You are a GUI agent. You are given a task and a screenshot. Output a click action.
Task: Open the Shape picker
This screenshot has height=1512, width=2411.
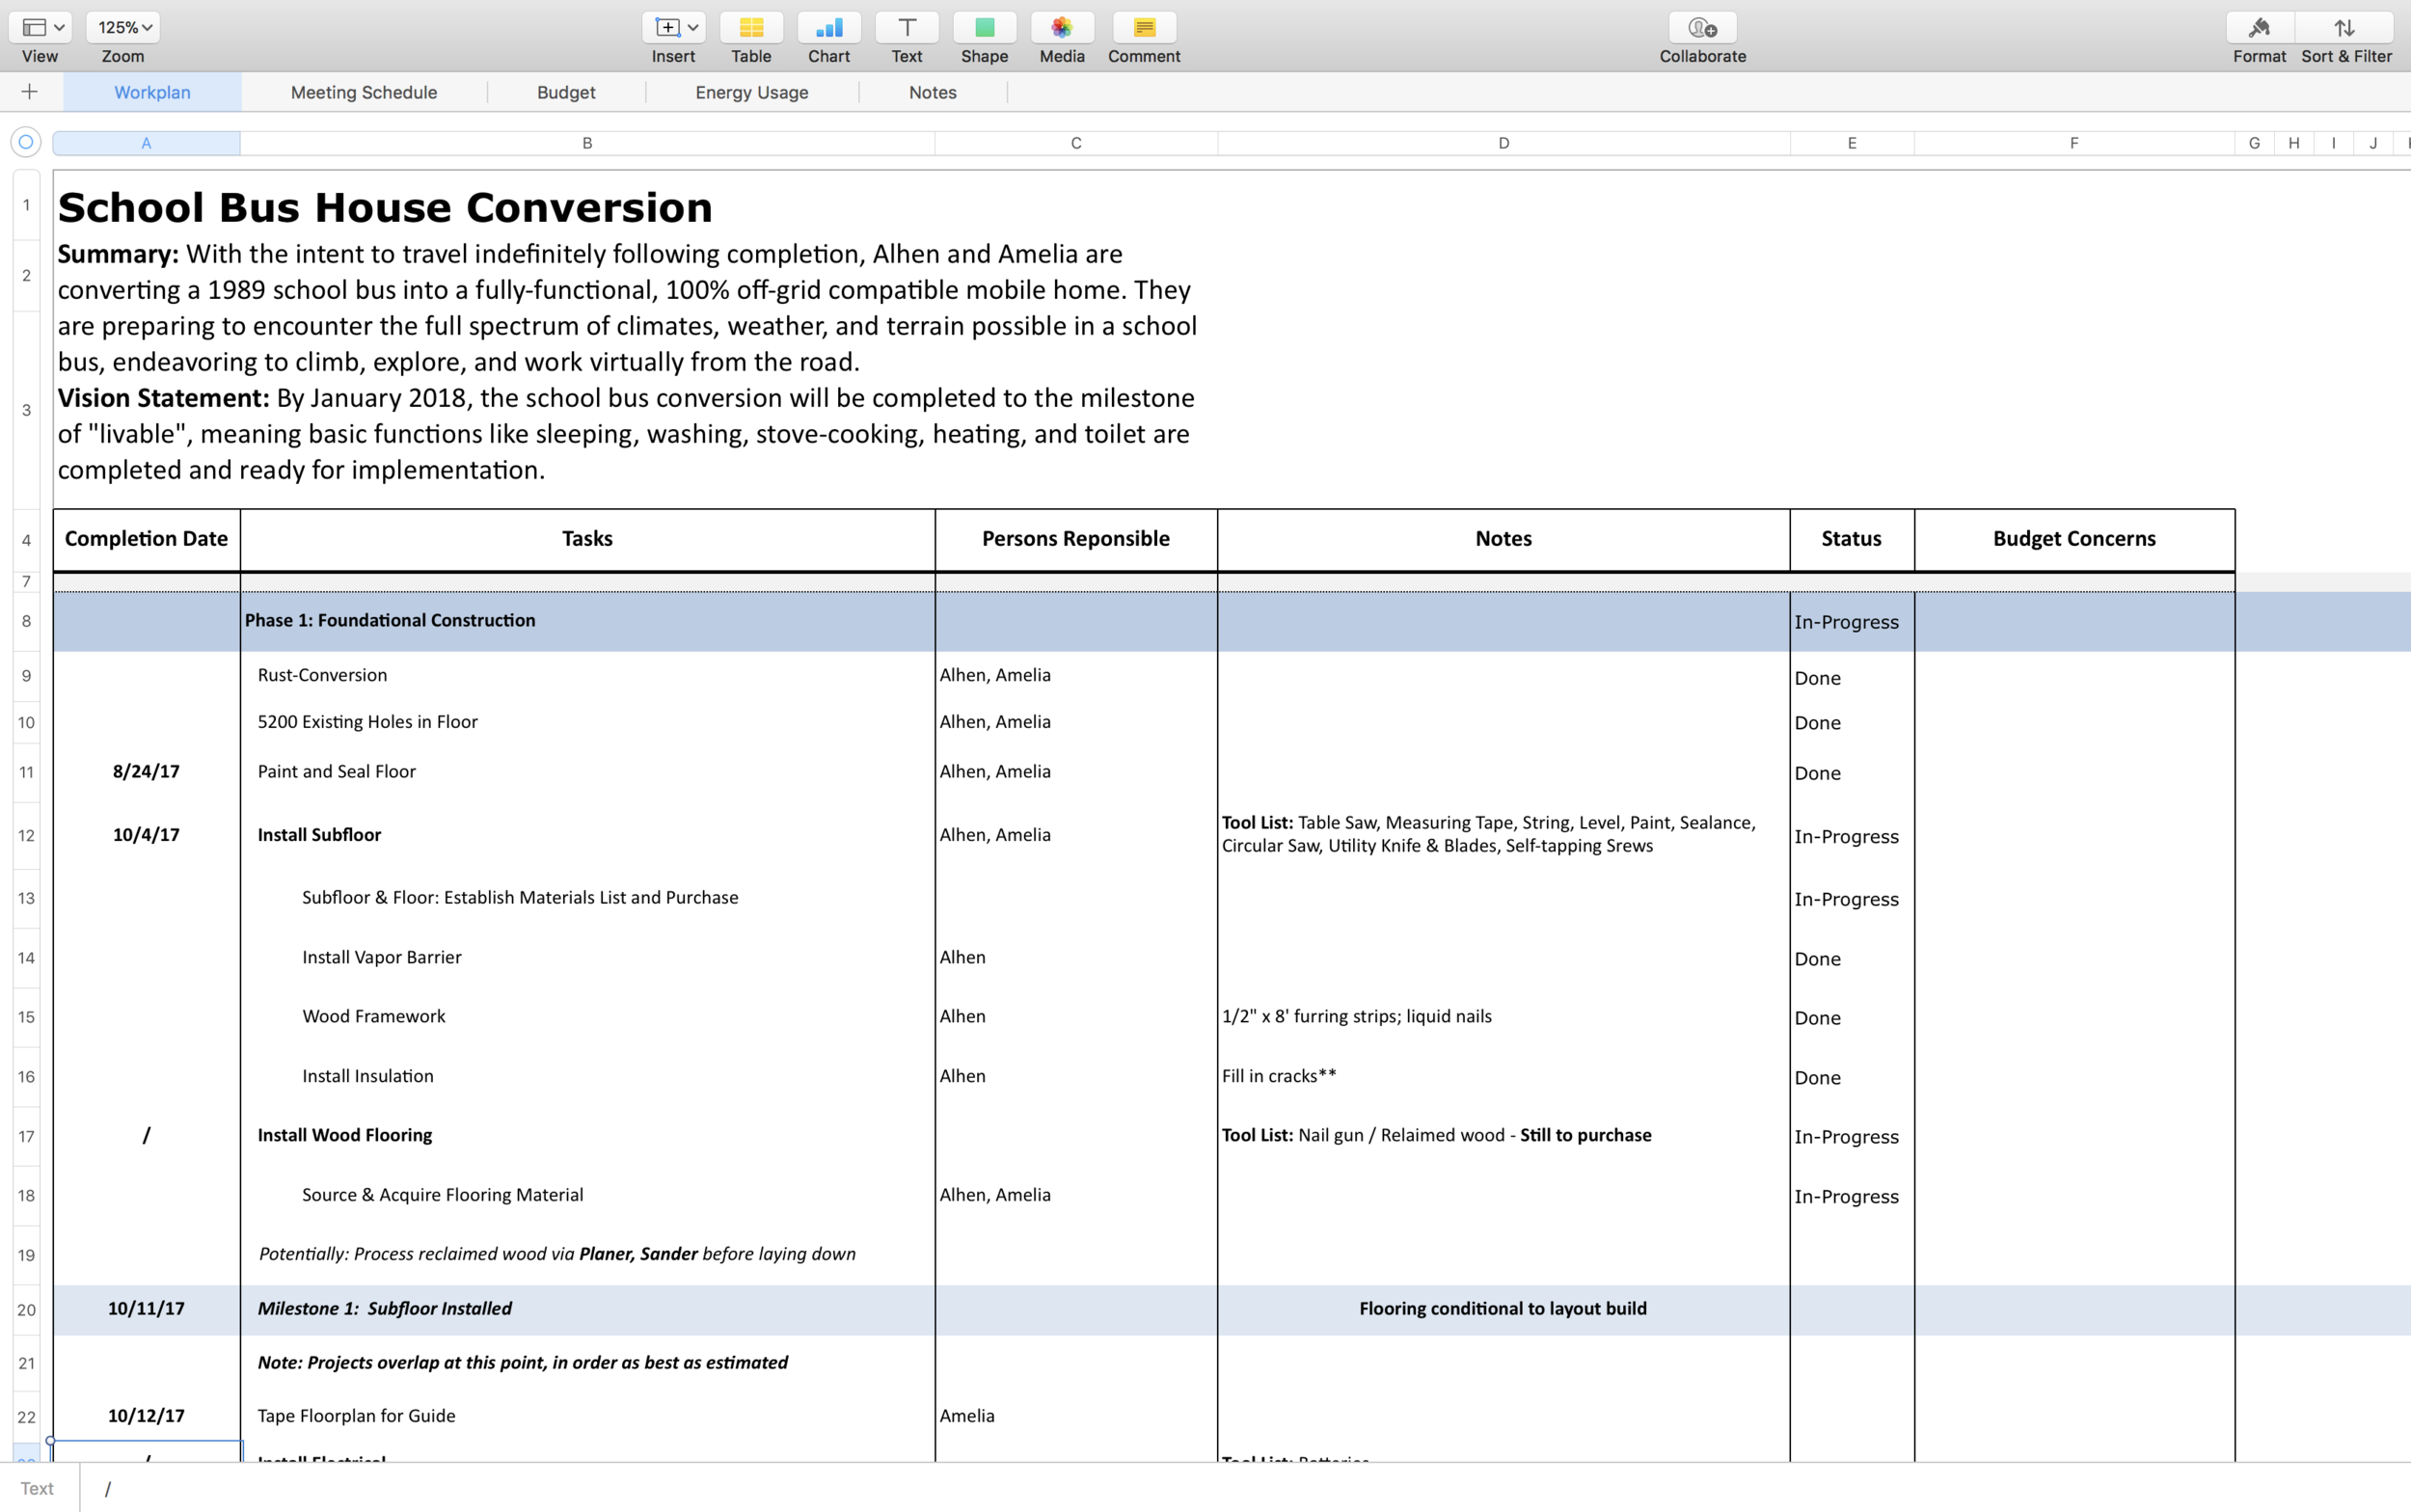984,27
